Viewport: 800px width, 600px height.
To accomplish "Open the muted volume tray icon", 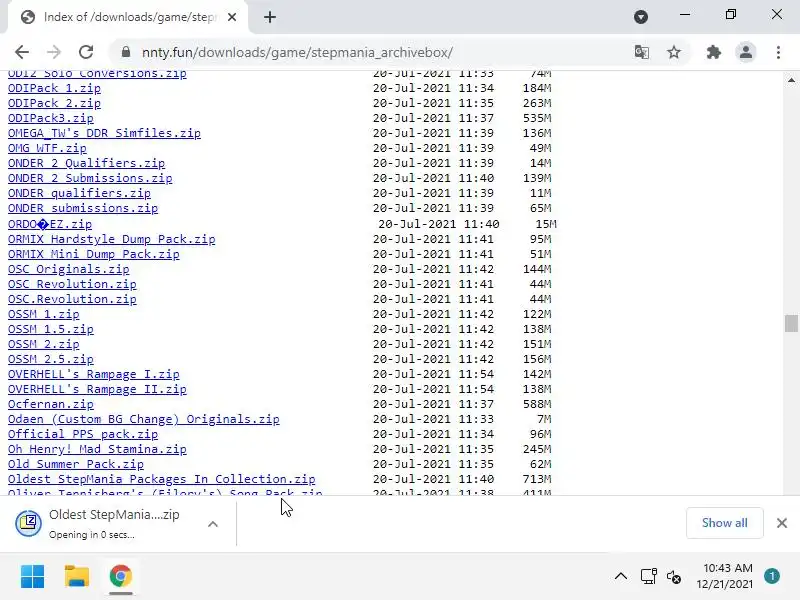I will click(674, 577).
